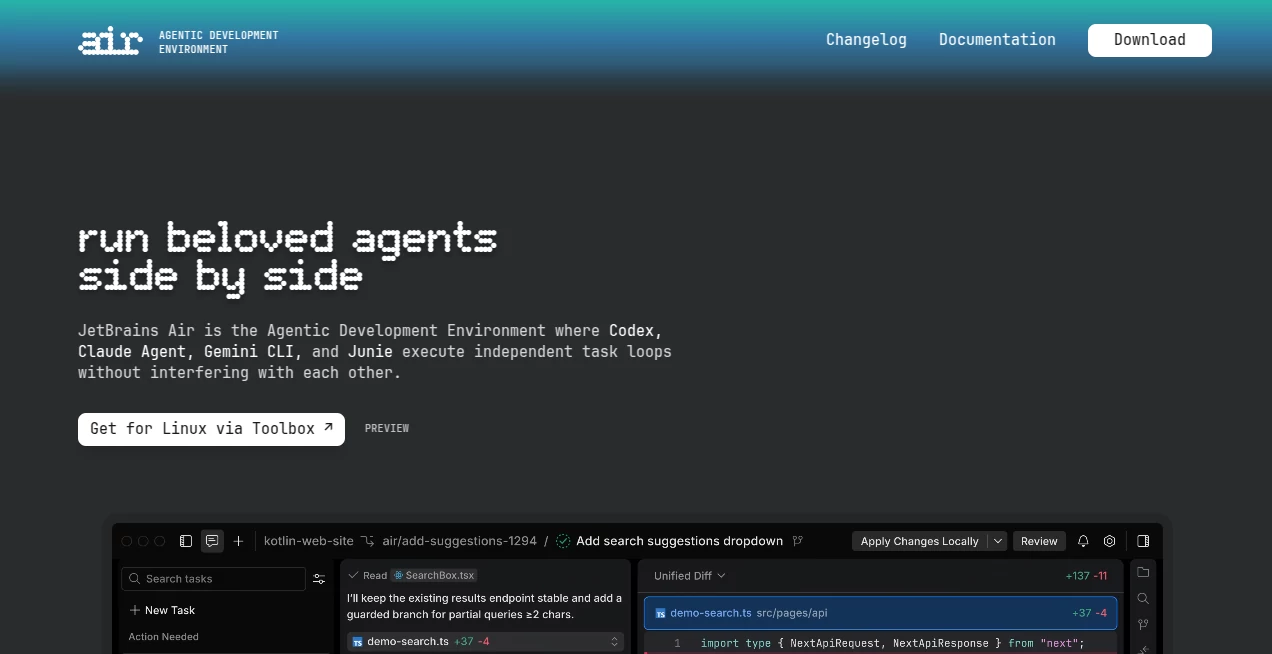Click code line 1 import statement
This screenshot has width=1272, height=654.
pos(892,643)
